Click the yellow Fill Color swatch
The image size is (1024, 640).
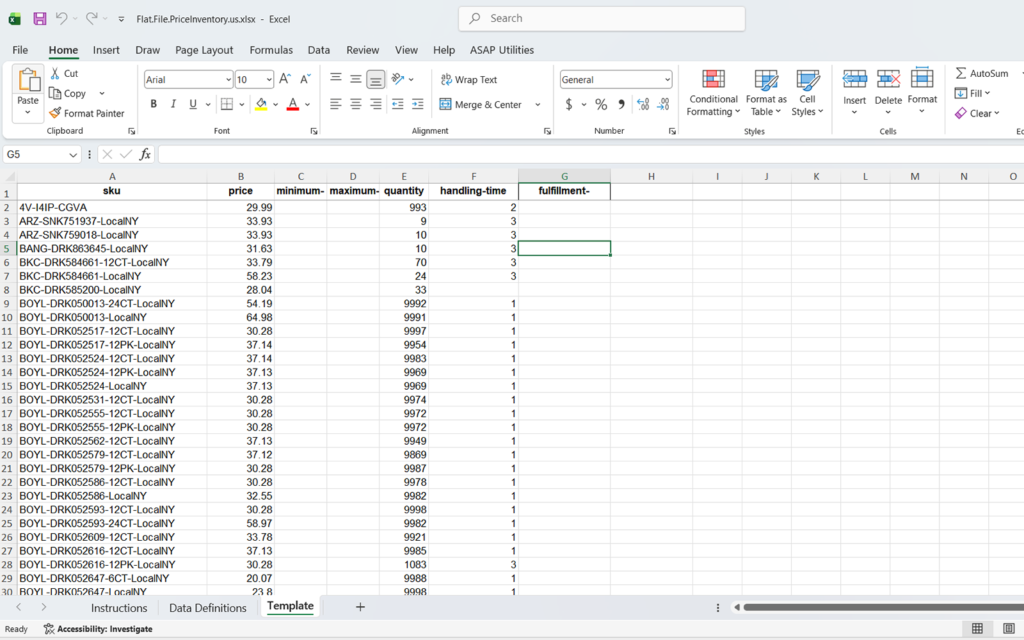(261, 104)
